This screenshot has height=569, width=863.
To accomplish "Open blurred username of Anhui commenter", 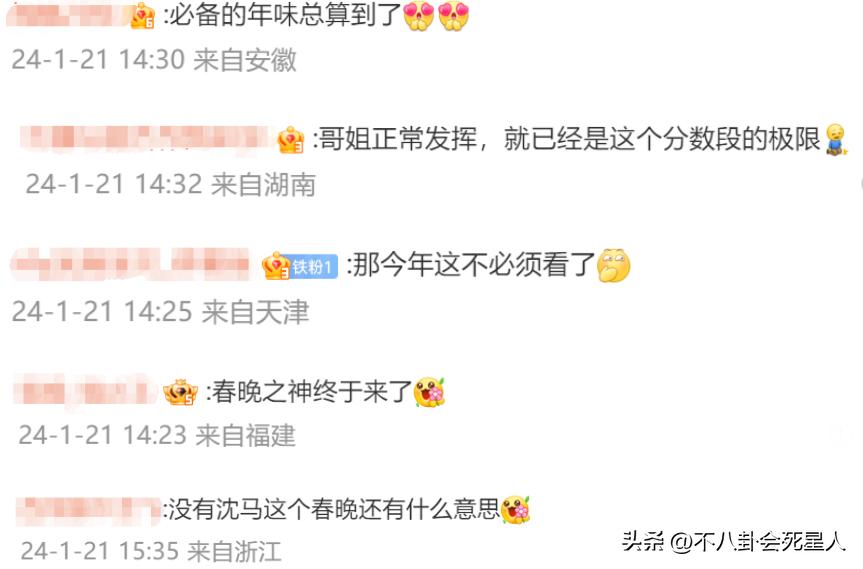I will (68, 15).
